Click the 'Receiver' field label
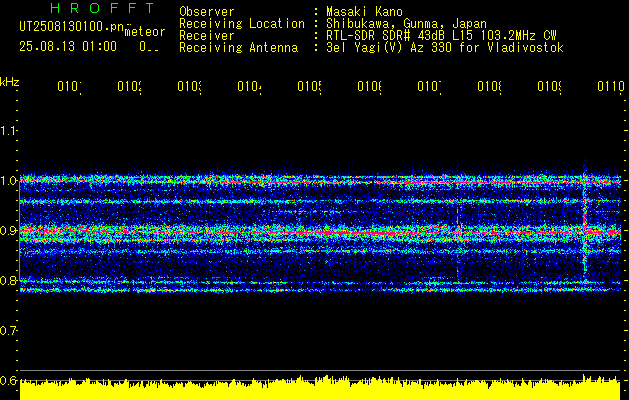Screen dimensions: 629x400 pyautogui.click(x=207, y=36)
